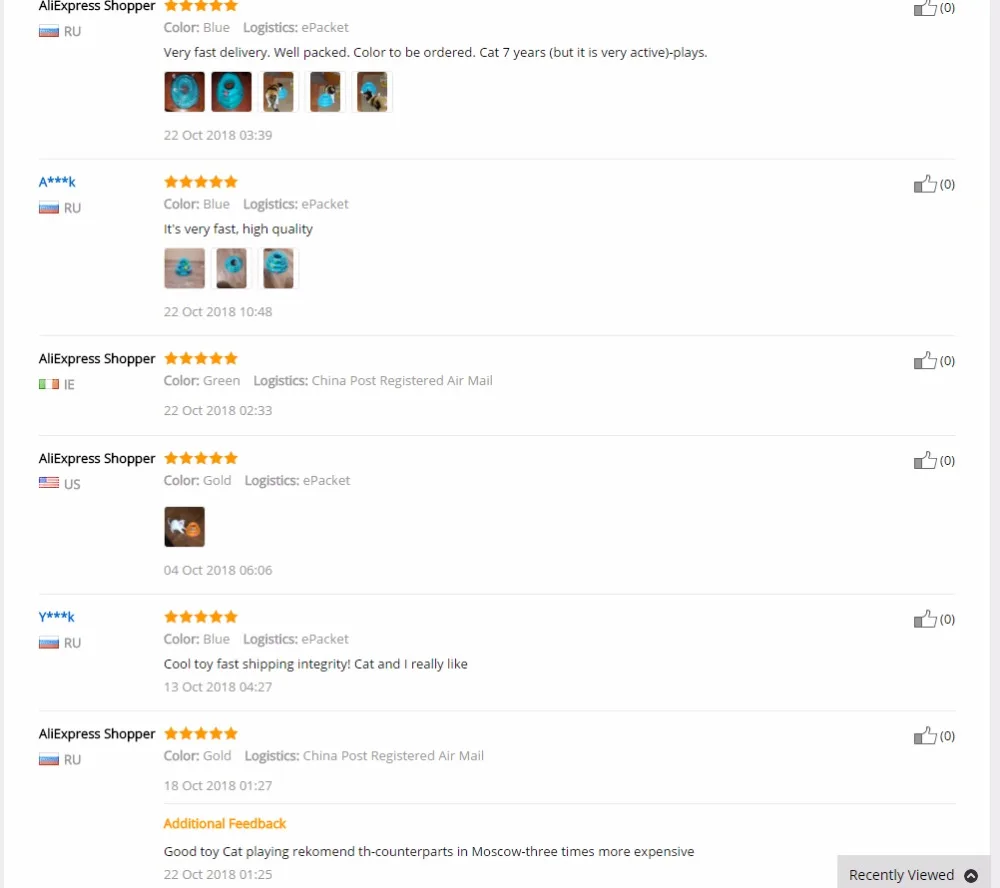Like the A***k review with thumbs-up

tap(925, 184)
